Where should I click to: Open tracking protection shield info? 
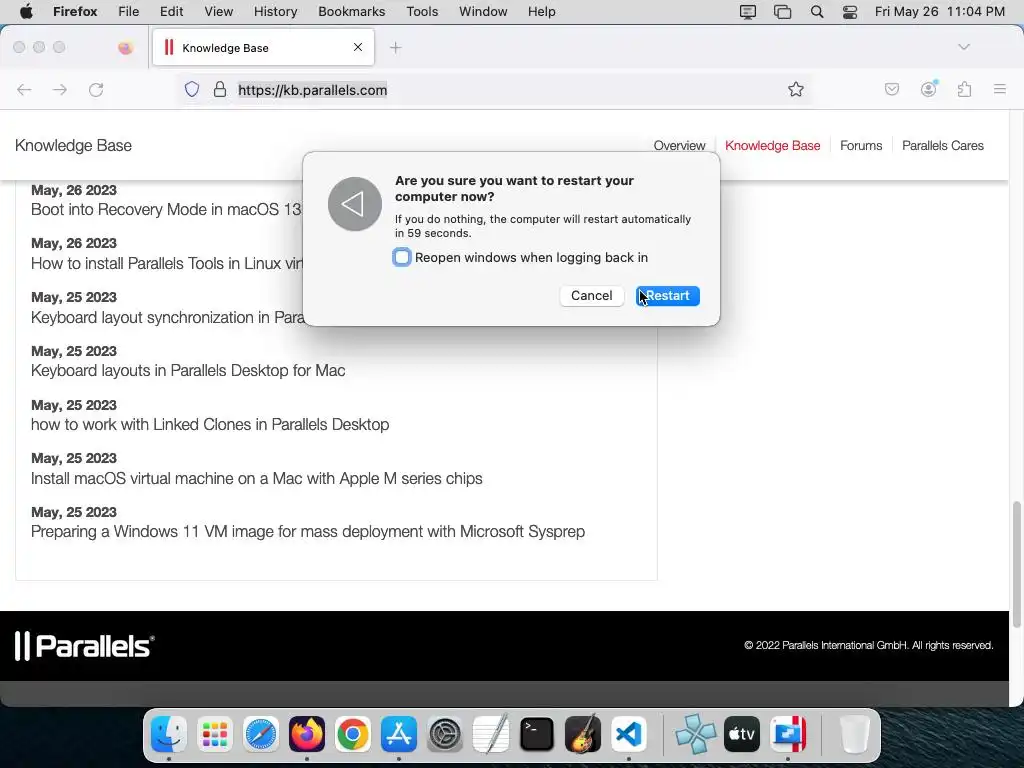tap(191, 89)
